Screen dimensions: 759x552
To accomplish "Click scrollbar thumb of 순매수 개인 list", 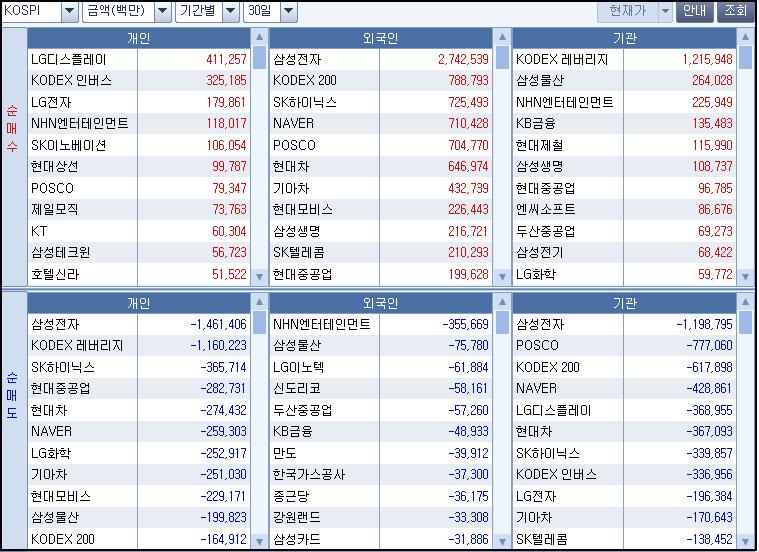I will tap(259, 58).
